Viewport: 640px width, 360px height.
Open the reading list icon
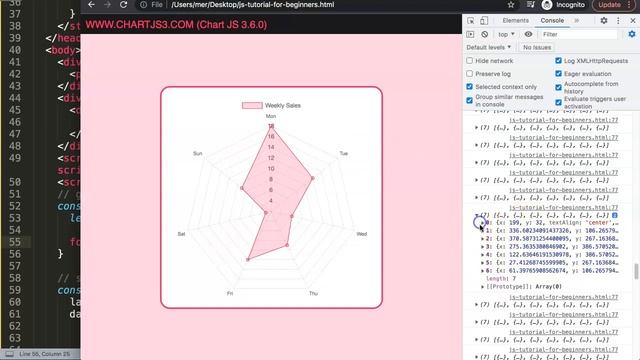pos(530,4)
